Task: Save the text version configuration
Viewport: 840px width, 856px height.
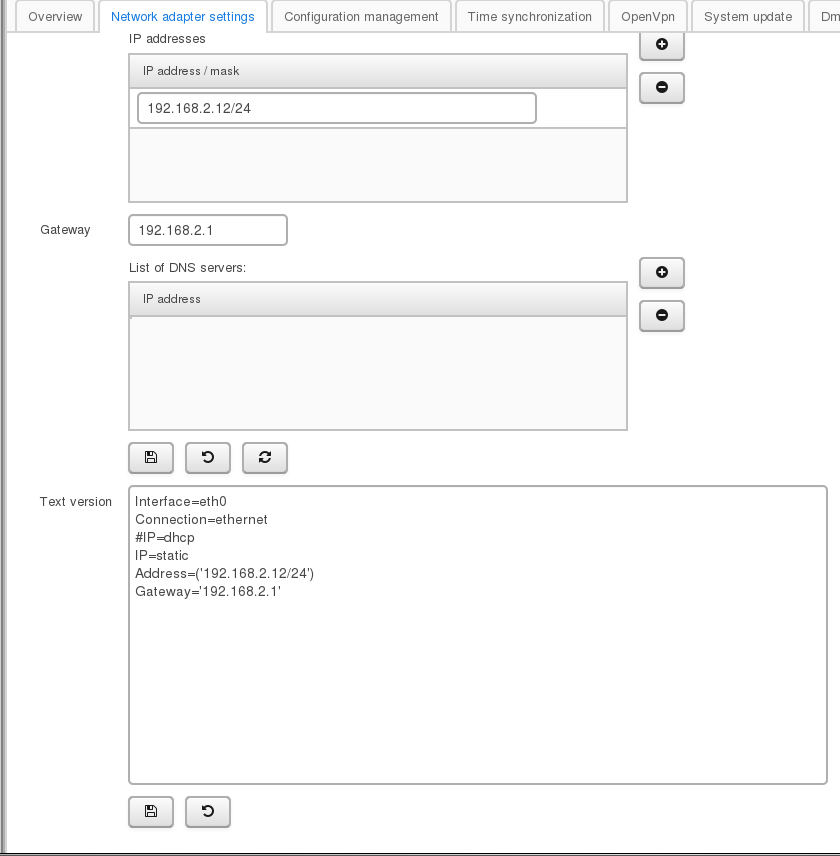Action: 151,812
